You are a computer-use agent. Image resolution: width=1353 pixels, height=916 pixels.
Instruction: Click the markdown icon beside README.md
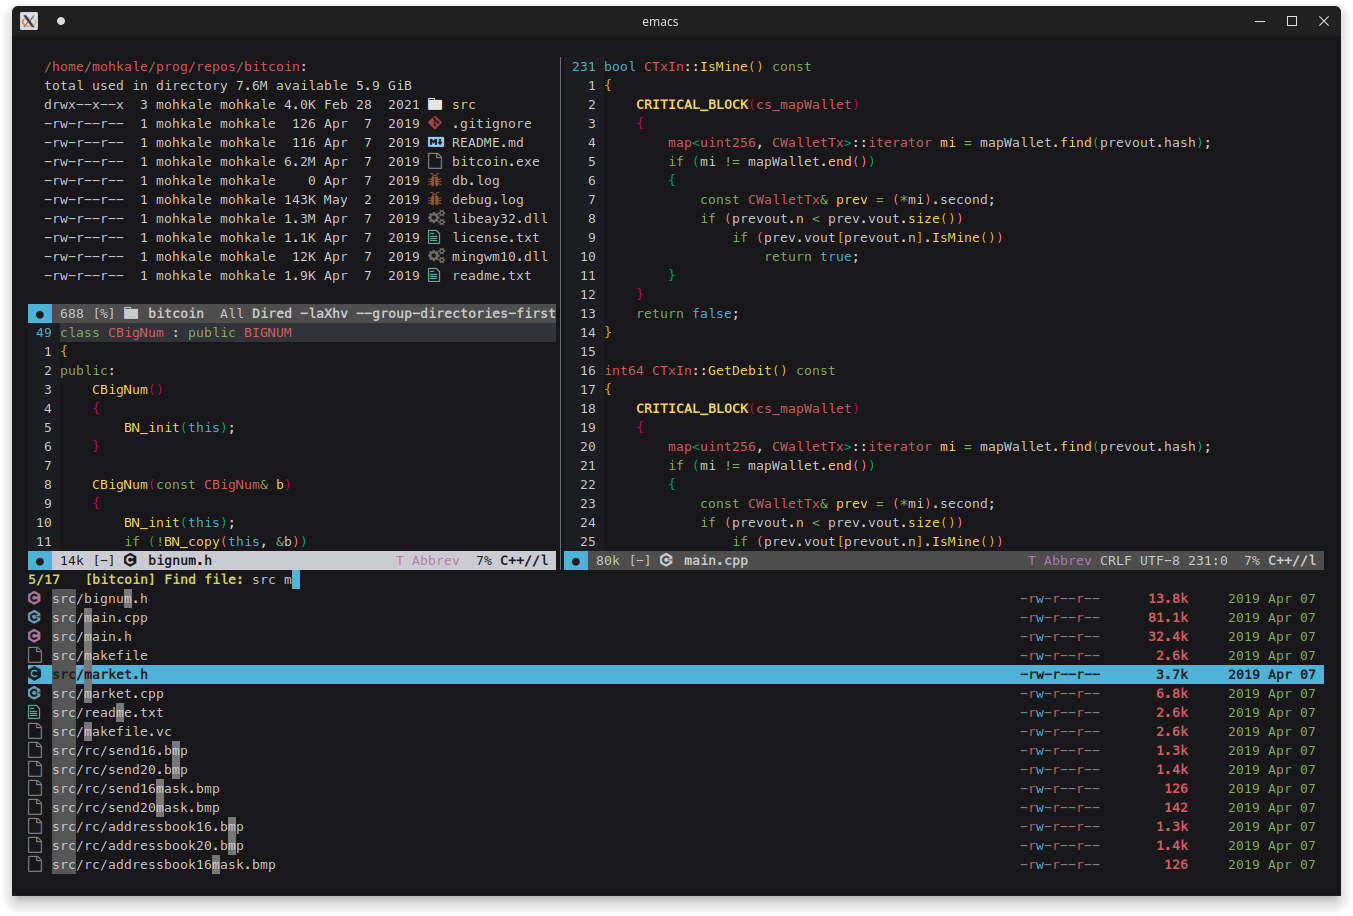click(435, 142)
